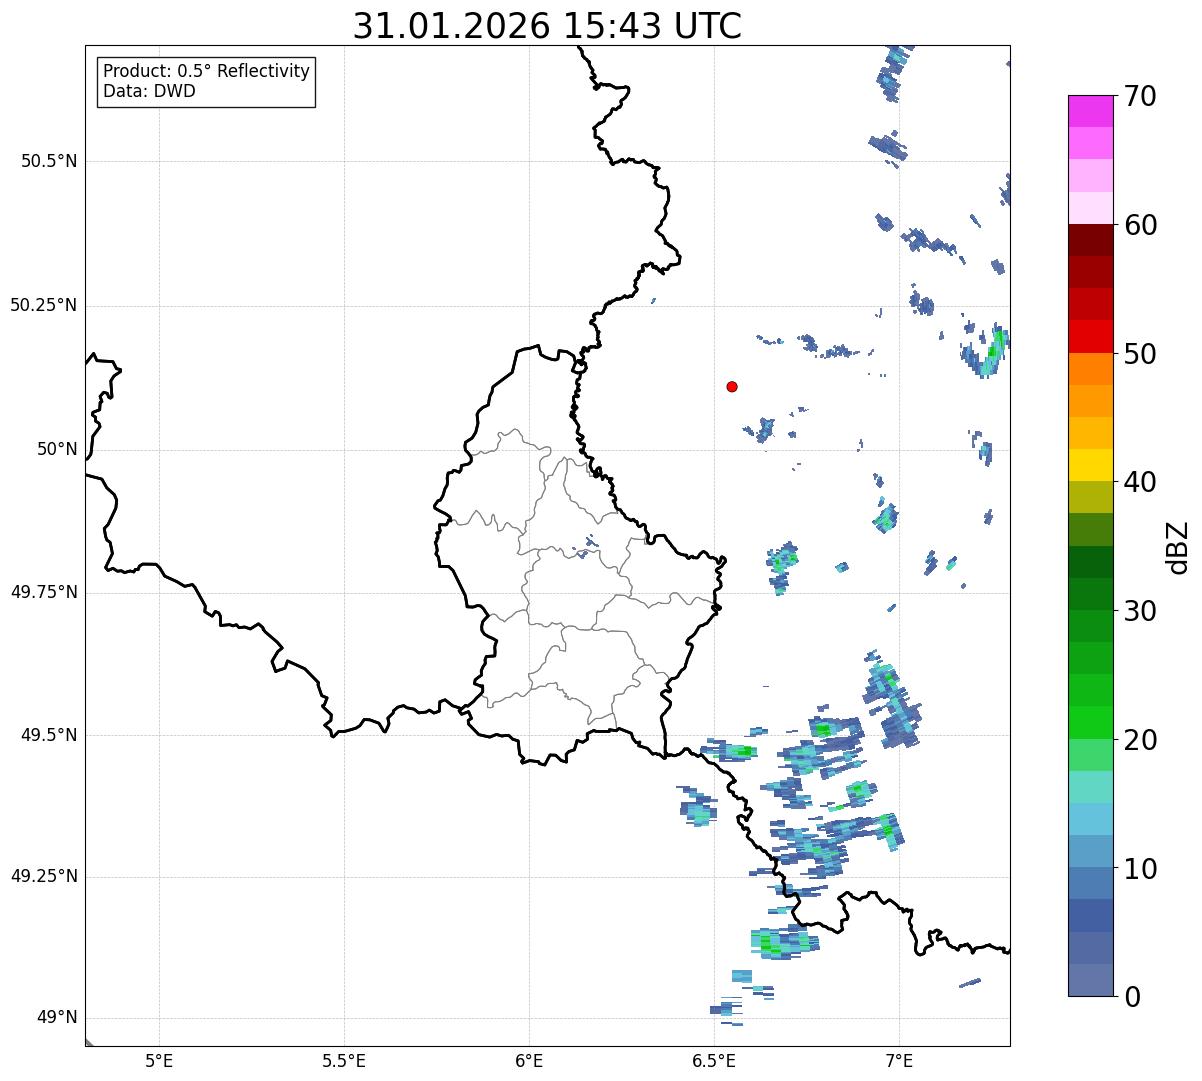Click the colorbar 70 tick label

coord(1140,96)
